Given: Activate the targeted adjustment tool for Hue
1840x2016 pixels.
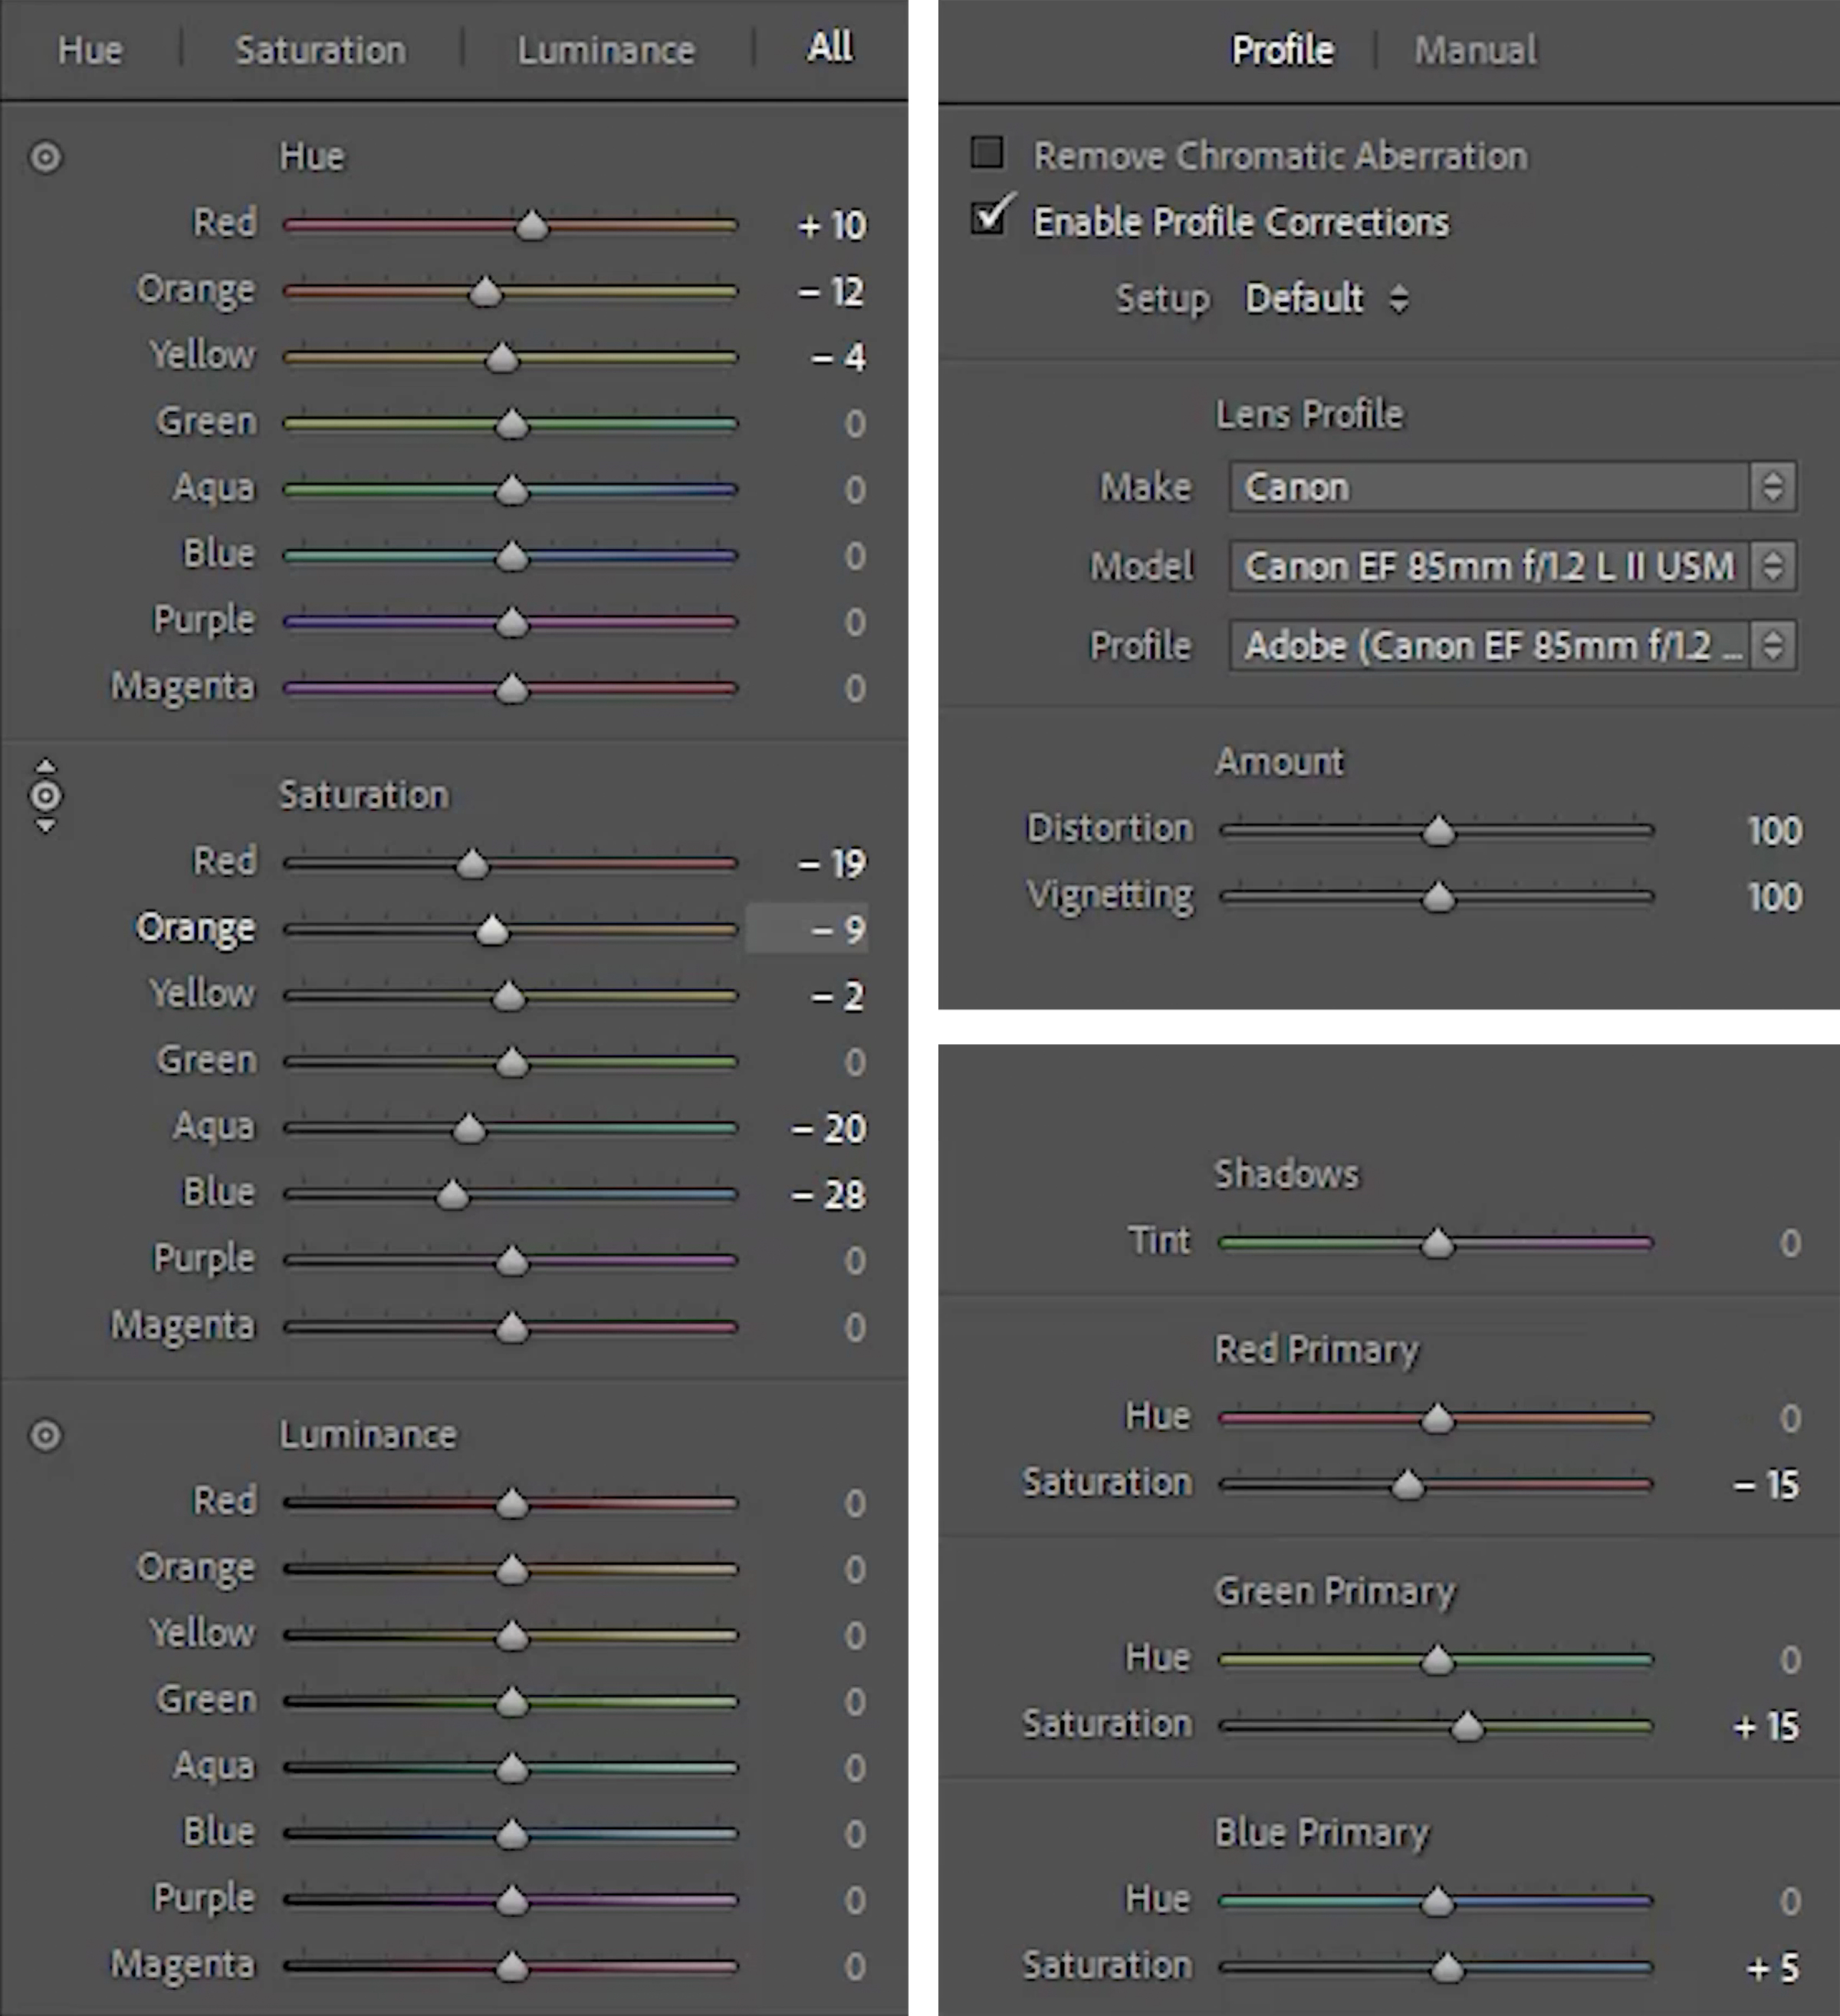Looking at the screenshot, I should [44, 156].
